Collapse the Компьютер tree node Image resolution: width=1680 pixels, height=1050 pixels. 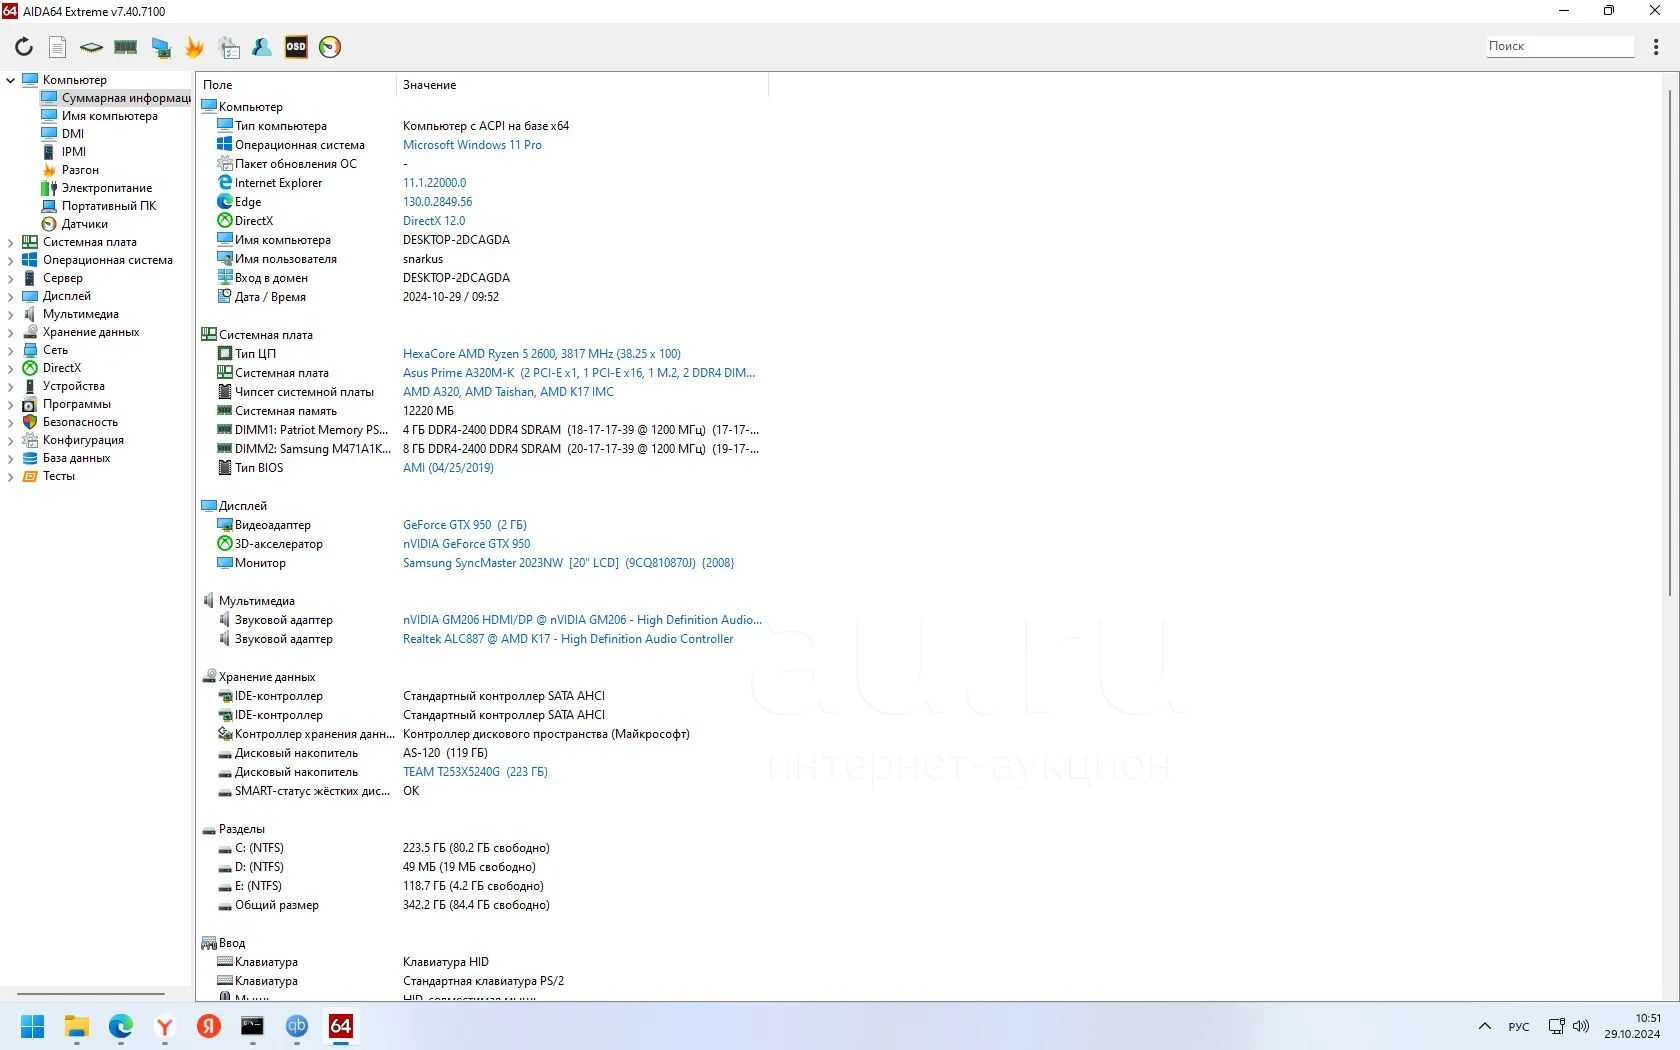click(11, 80)
